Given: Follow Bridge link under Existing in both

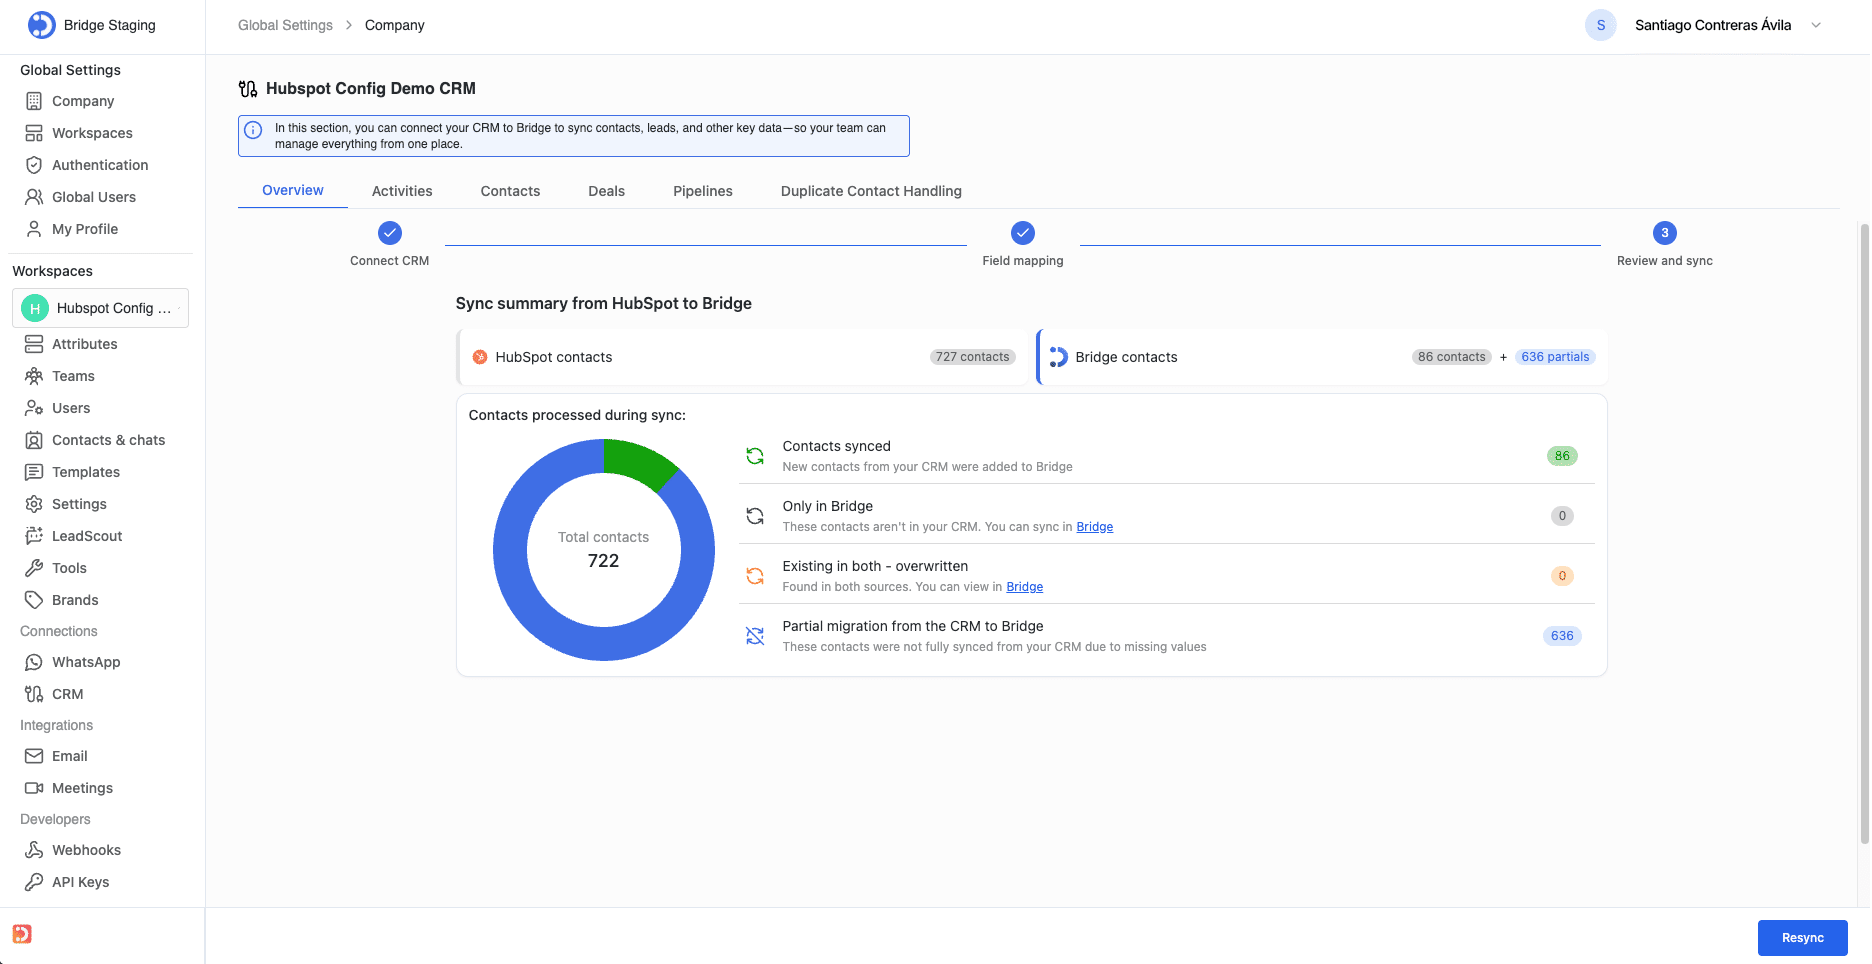Looking at the screenshot, I should tap(1024, 587).
